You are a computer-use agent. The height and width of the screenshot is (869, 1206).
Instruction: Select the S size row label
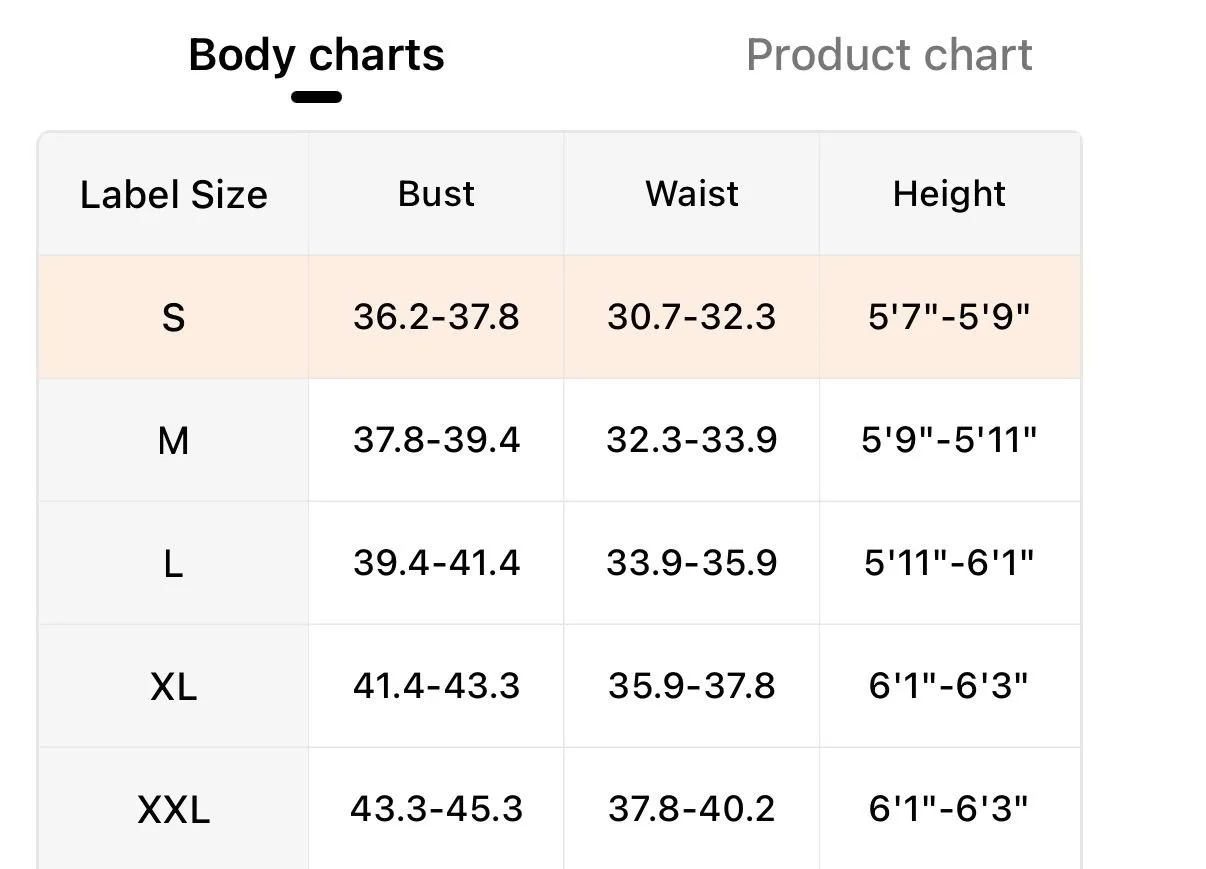point(173,318)
